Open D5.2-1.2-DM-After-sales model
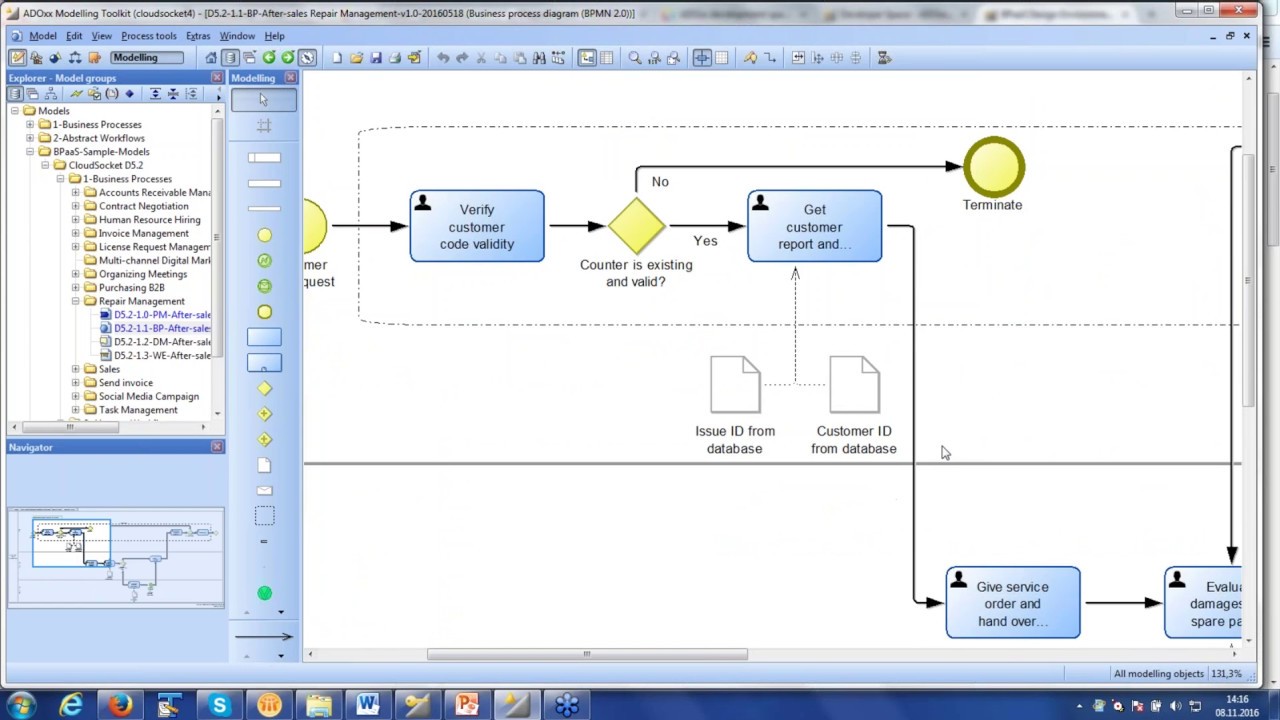 point(162,342)
